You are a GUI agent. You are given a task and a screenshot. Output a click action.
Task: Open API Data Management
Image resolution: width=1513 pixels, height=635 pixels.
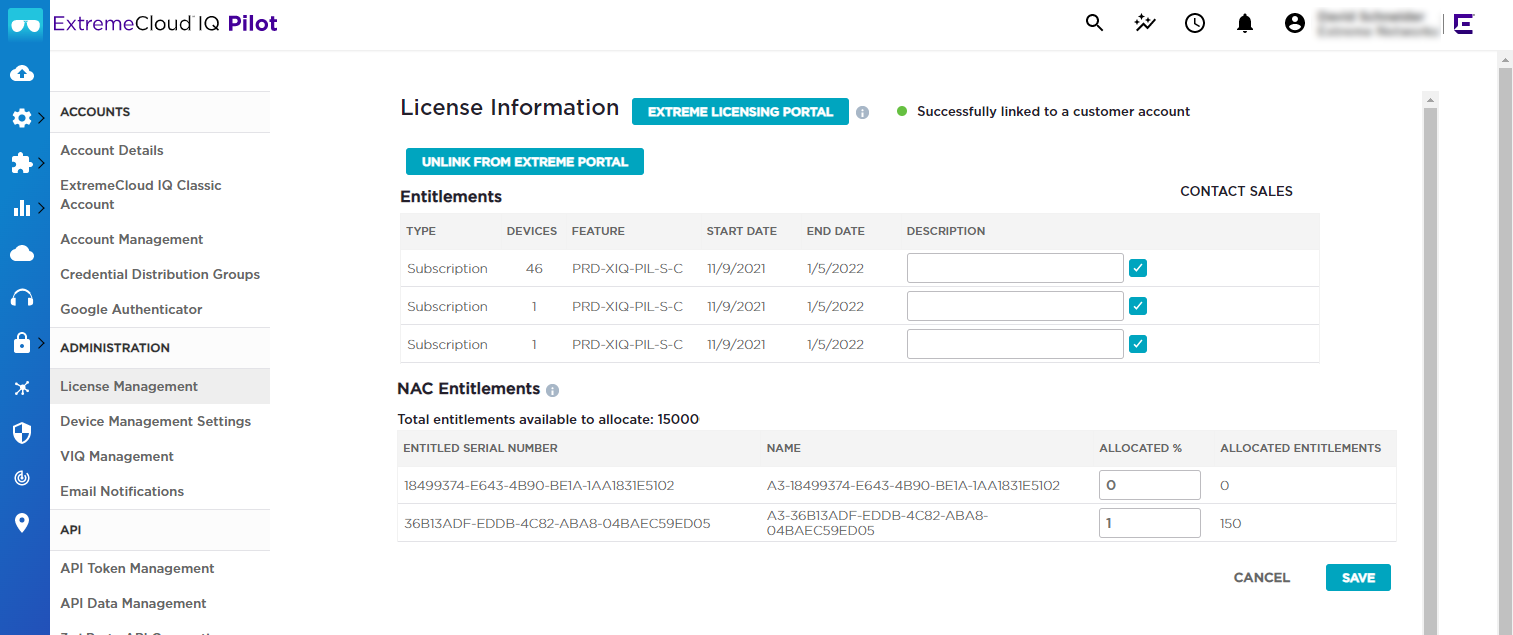(x=133, y=603)
